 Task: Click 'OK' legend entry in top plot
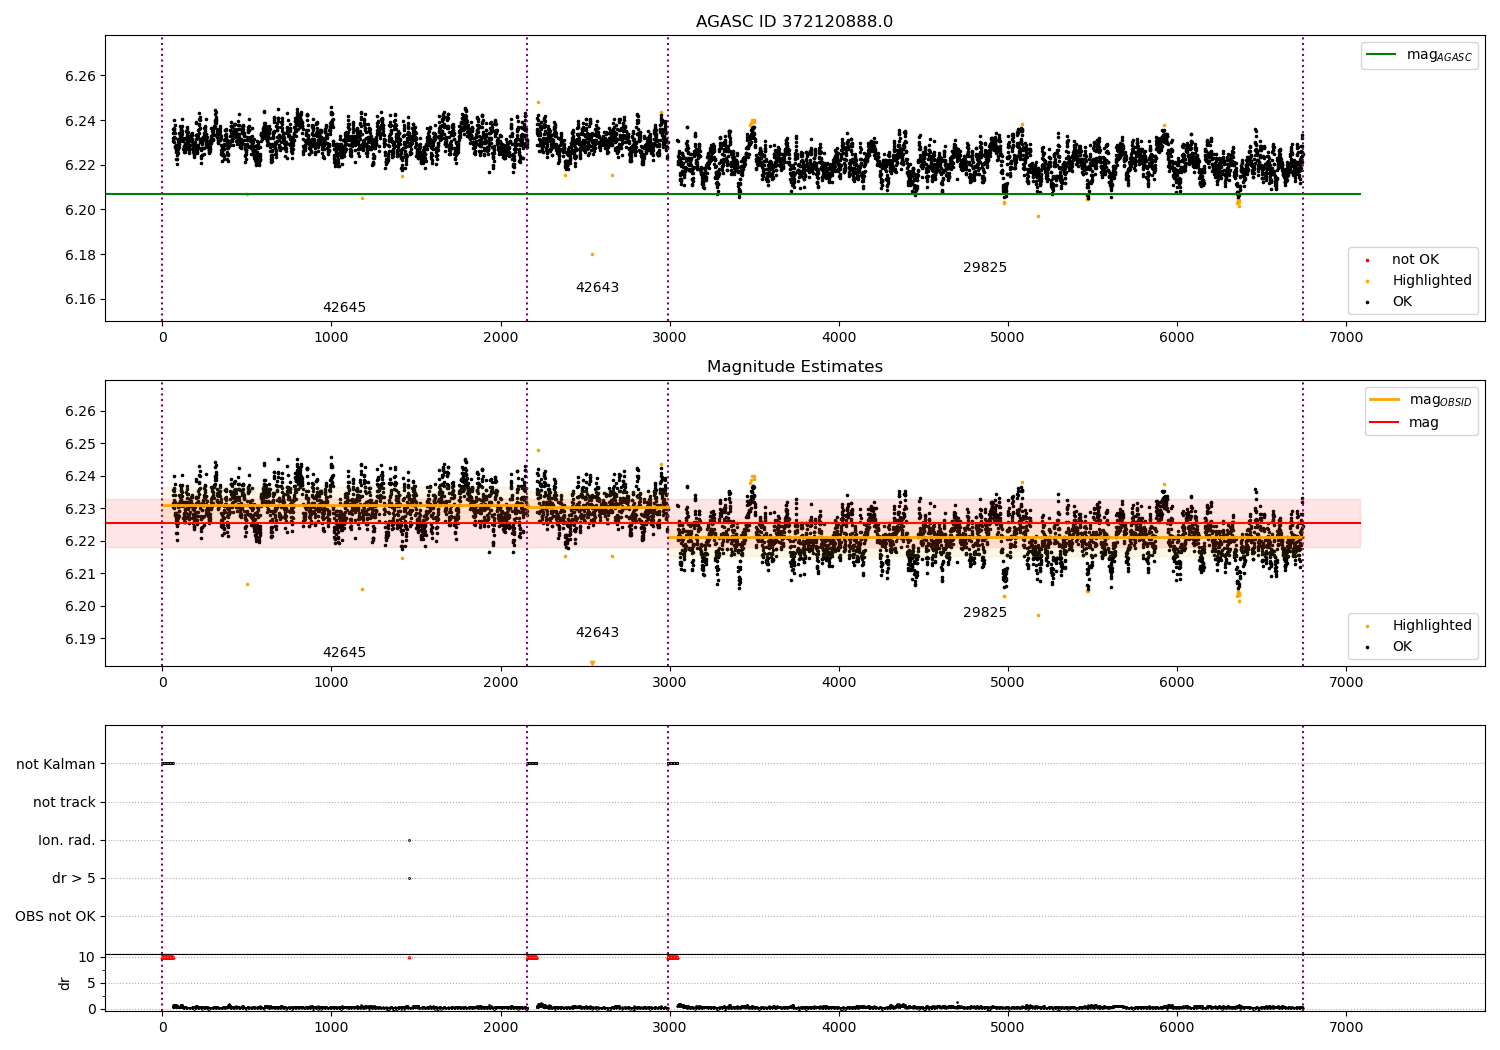pos(1402,302)
